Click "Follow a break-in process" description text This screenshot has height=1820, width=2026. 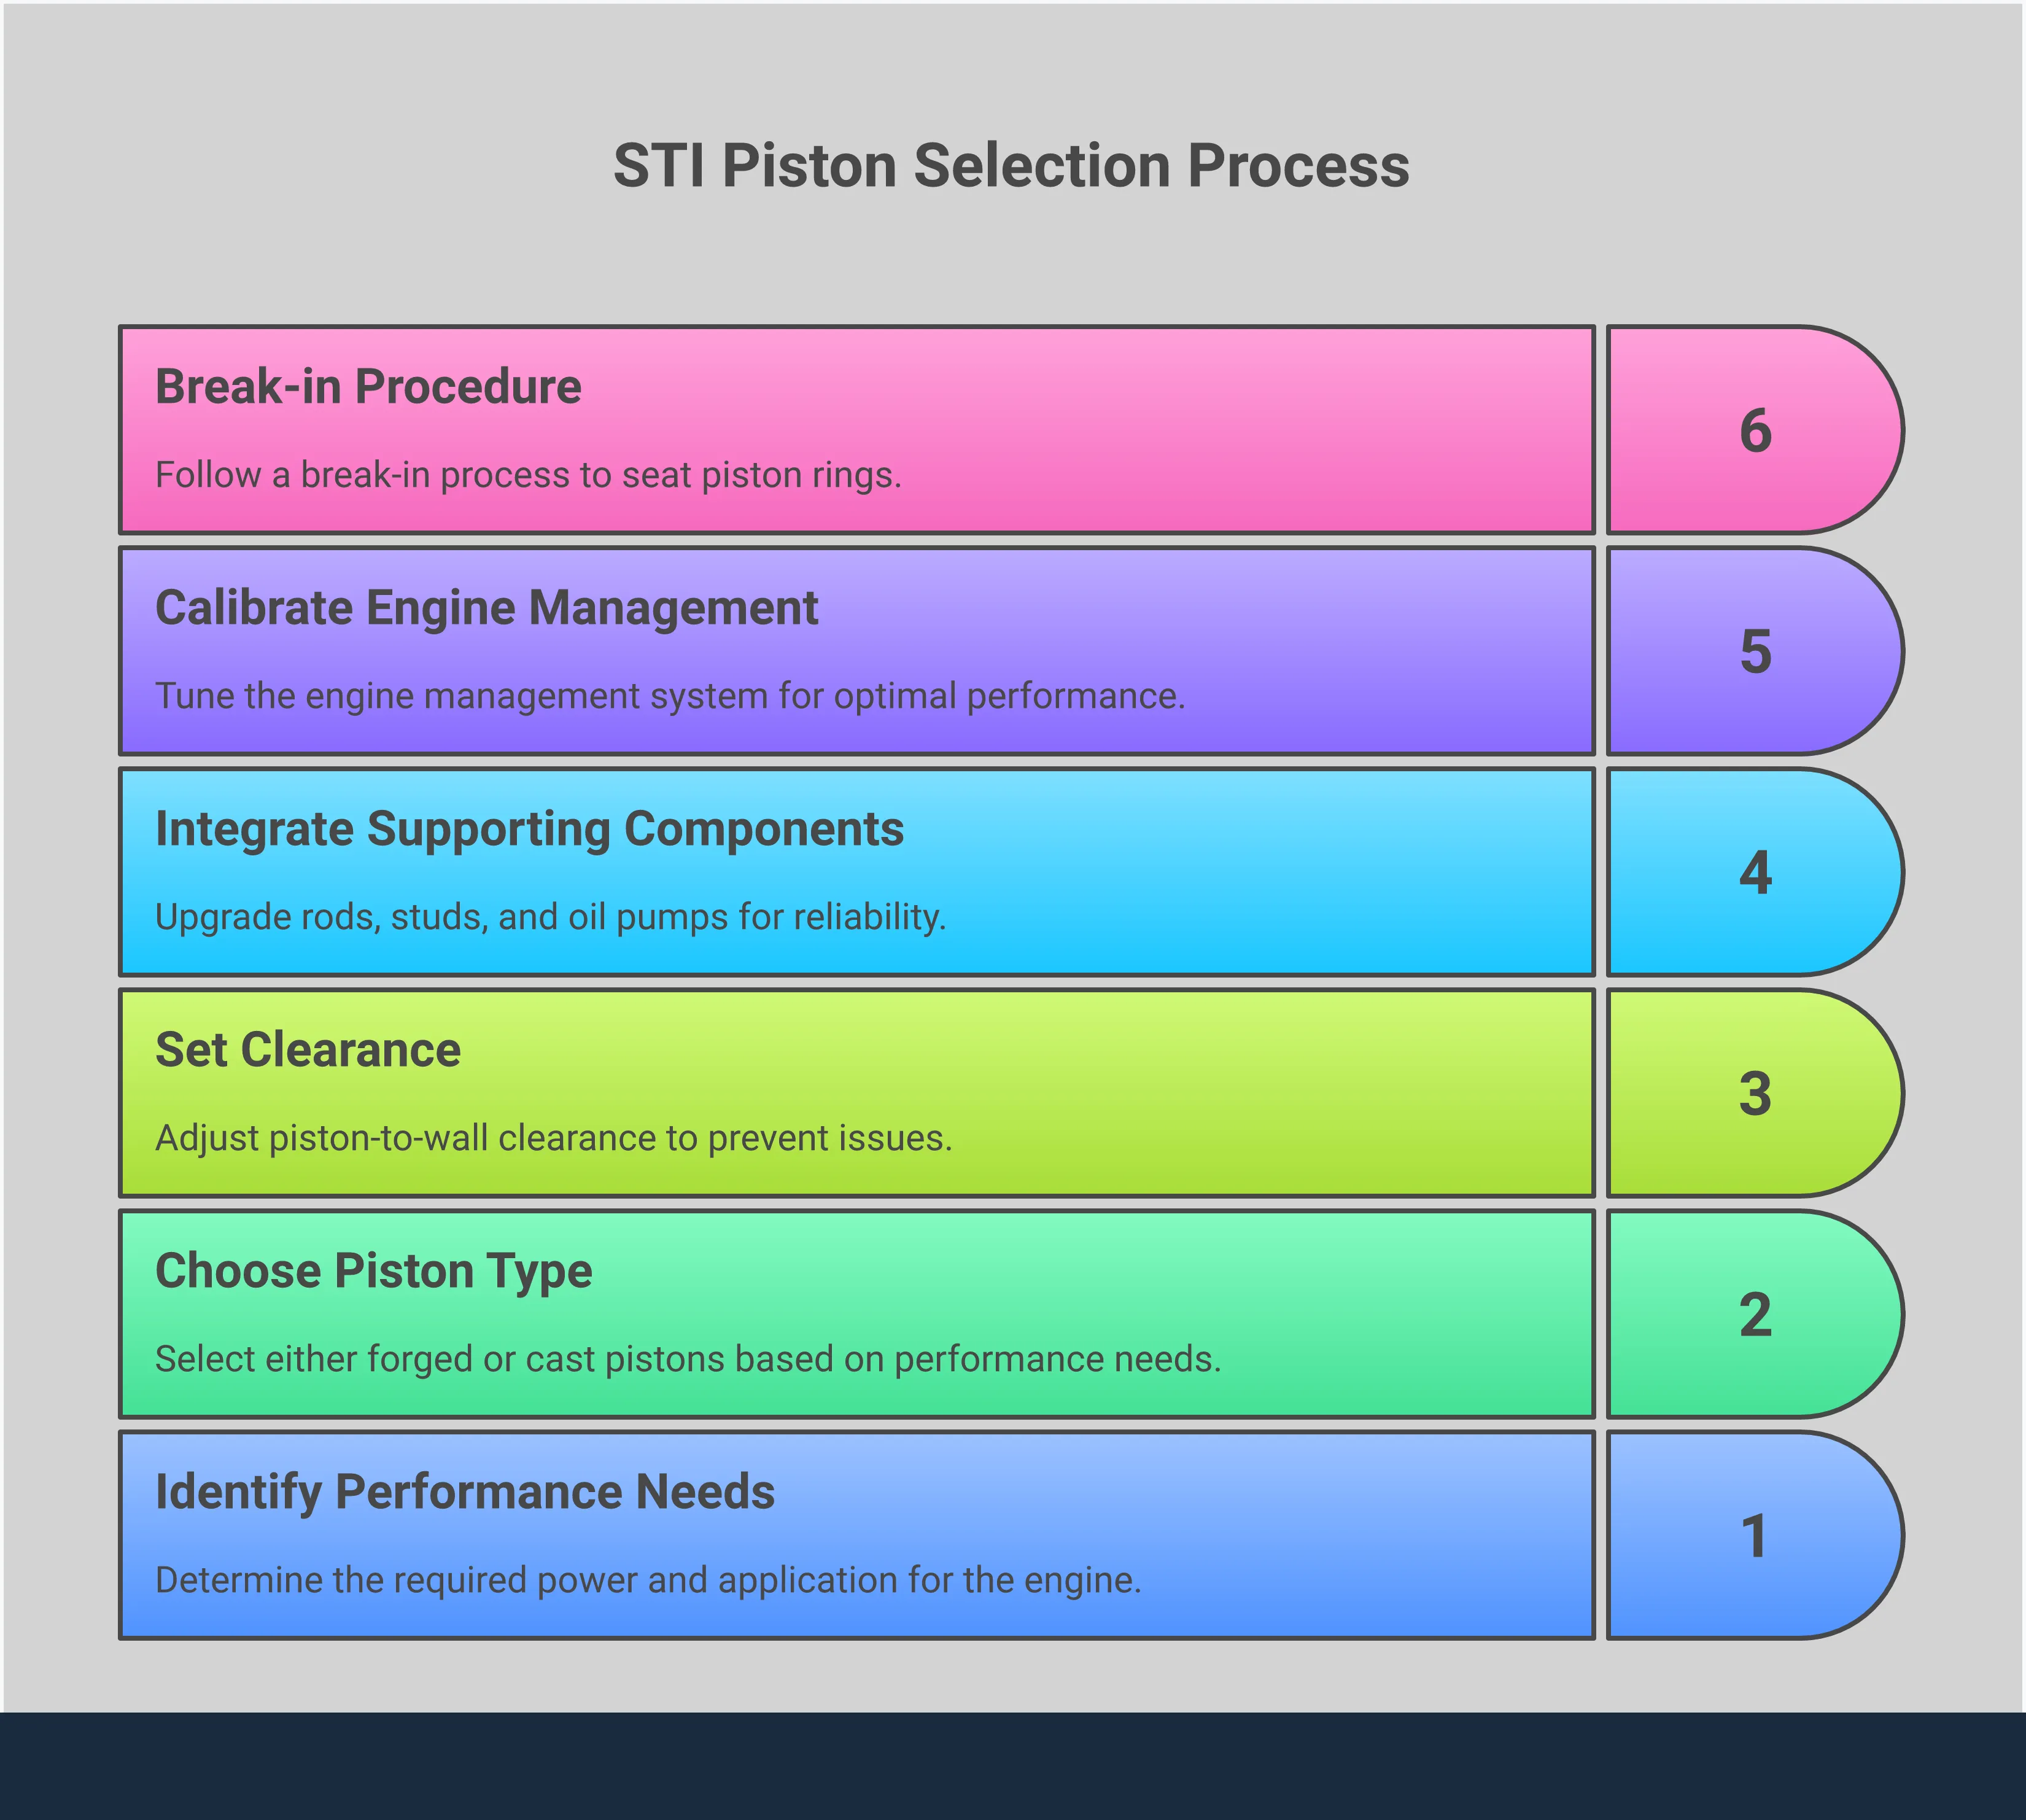click(528, 475)
